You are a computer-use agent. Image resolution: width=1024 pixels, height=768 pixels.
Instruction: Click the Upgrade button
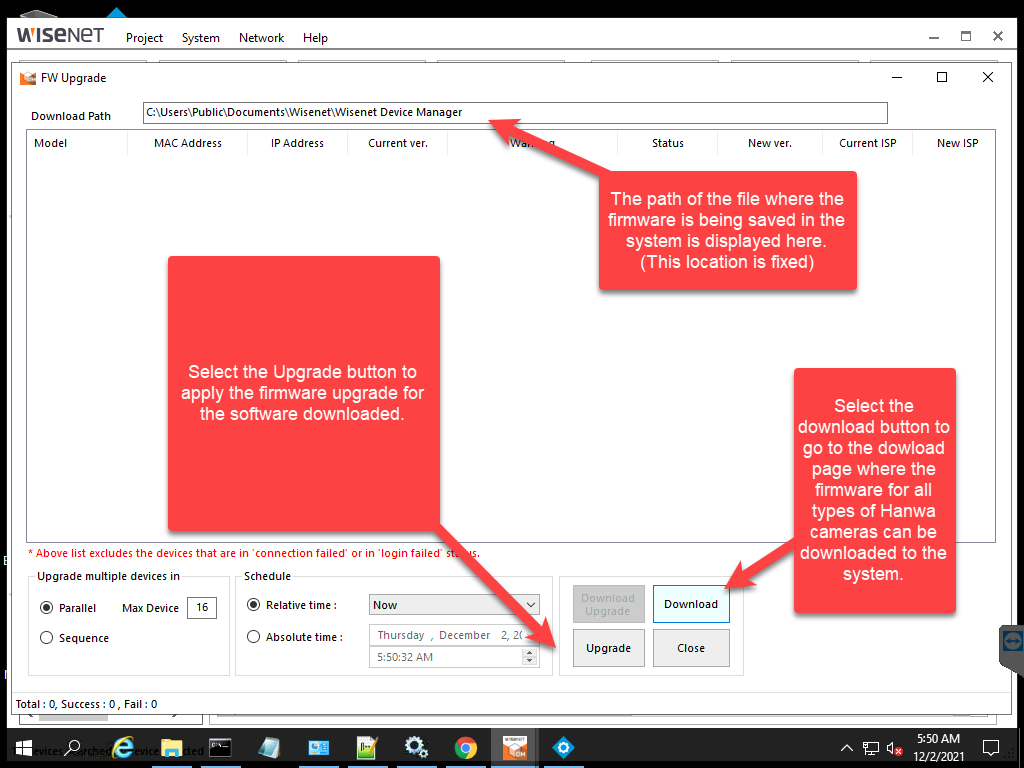coord(608,648)
